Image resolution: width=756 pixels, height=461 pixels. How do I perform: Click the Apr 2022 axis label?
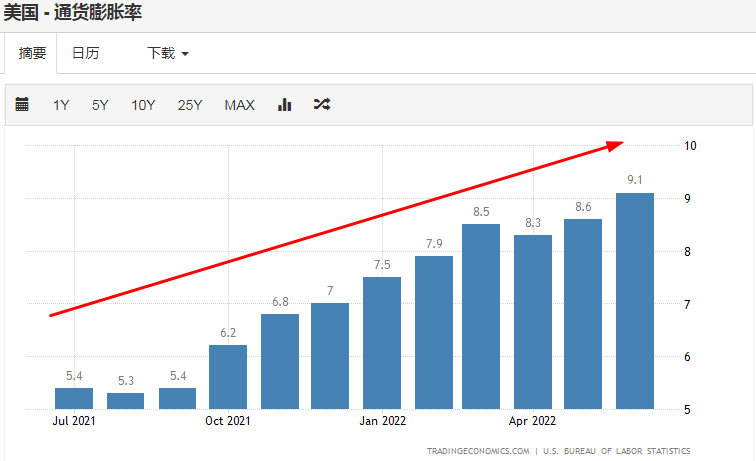[532, 421]
